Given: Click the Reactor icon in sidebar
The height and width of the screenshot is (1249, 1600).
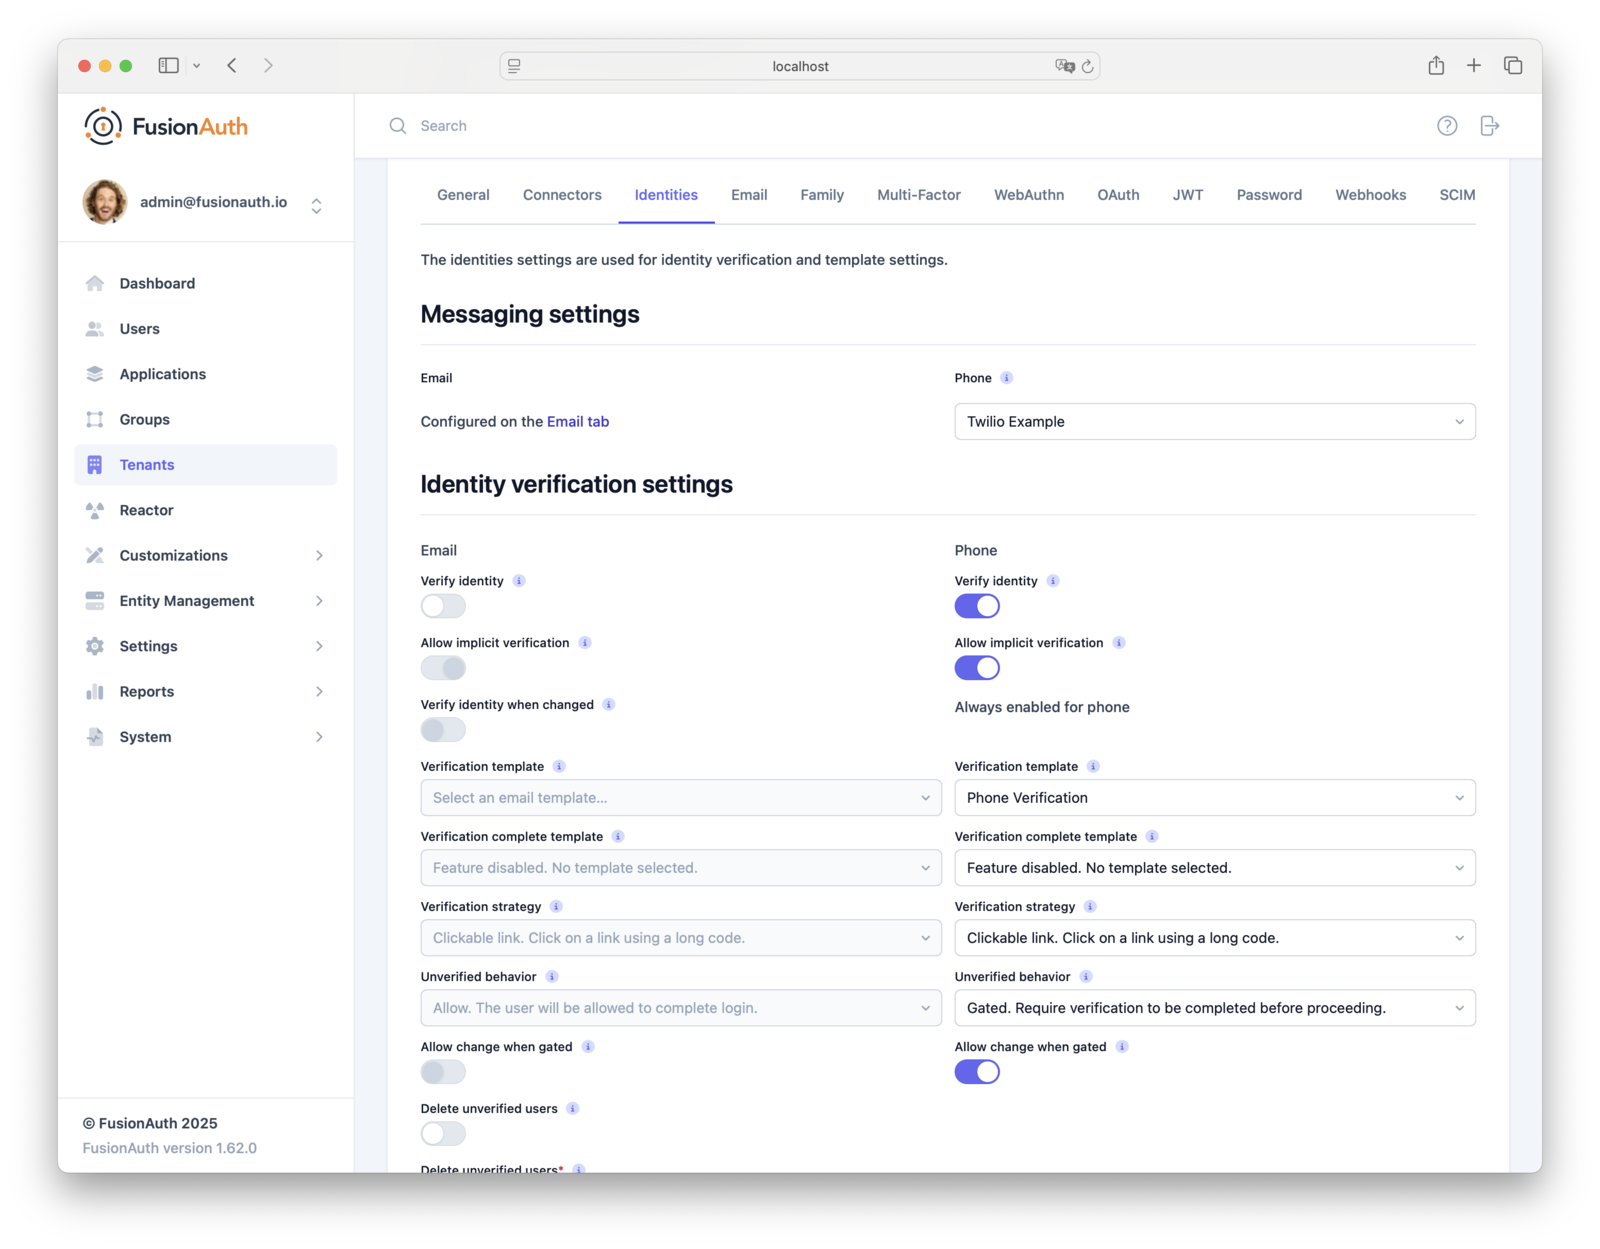Looking at the screenshot, I should coord(95,510).
